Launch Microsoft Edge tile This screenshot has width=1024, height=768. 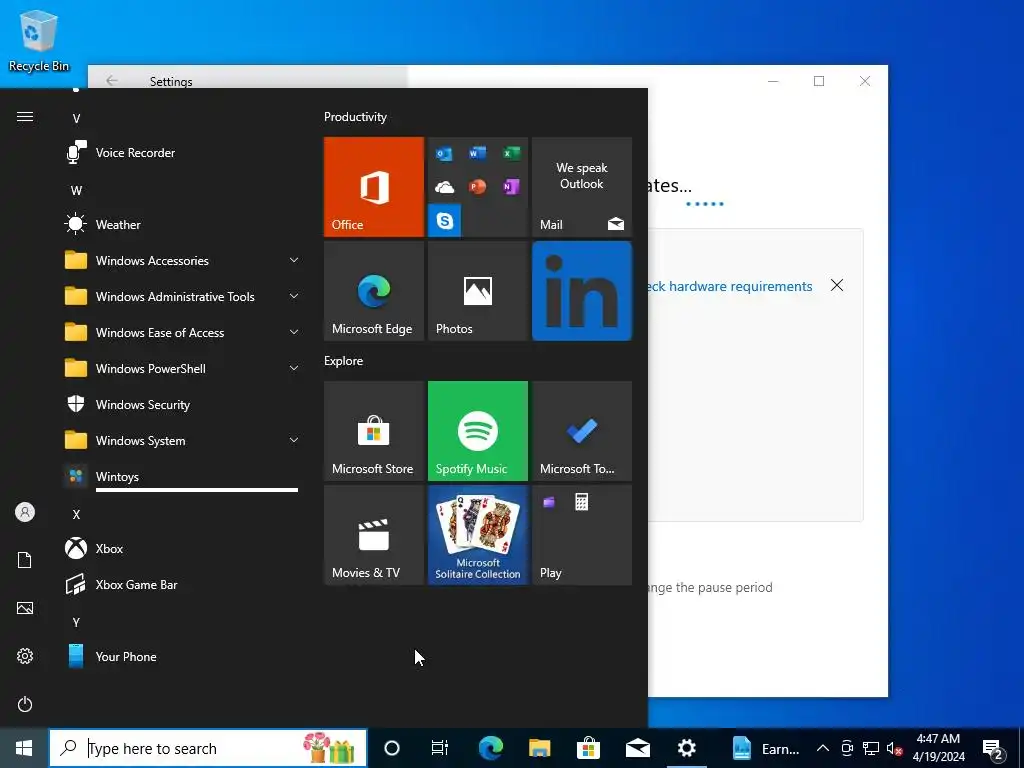click(x=374, y=291)
